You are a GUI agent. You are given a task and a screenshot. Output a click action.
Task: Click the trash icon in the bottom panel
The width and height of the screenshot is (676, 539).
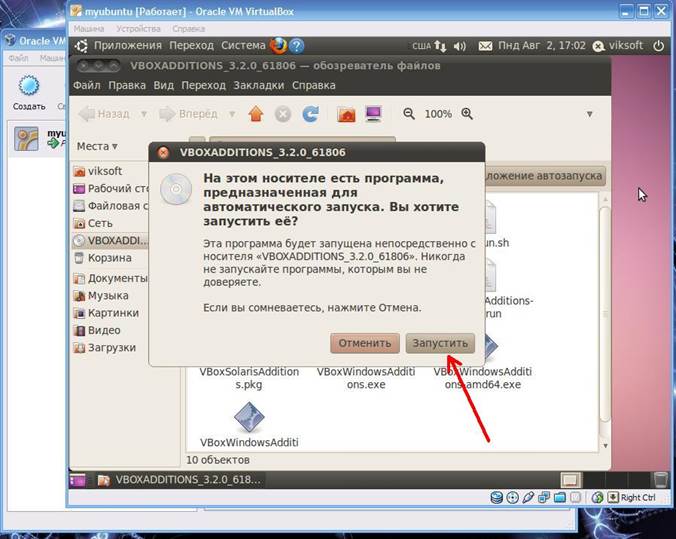point(660,479)
